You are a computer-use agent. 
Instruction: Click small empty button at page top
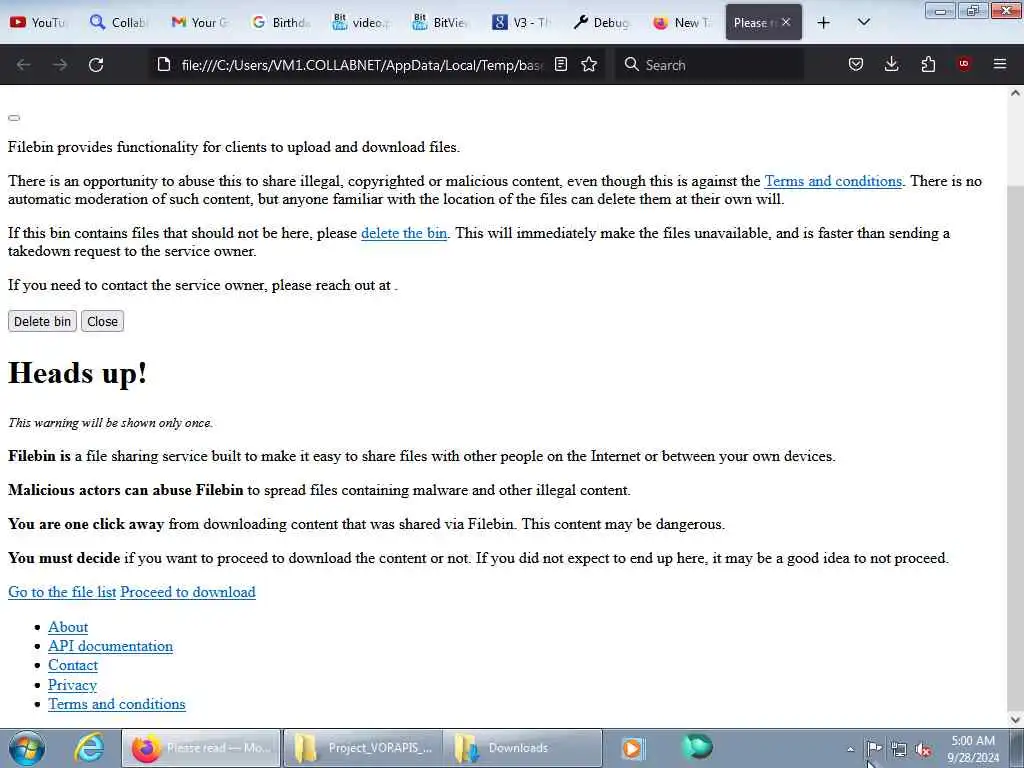pyautogui.click(x=14, y=118)
